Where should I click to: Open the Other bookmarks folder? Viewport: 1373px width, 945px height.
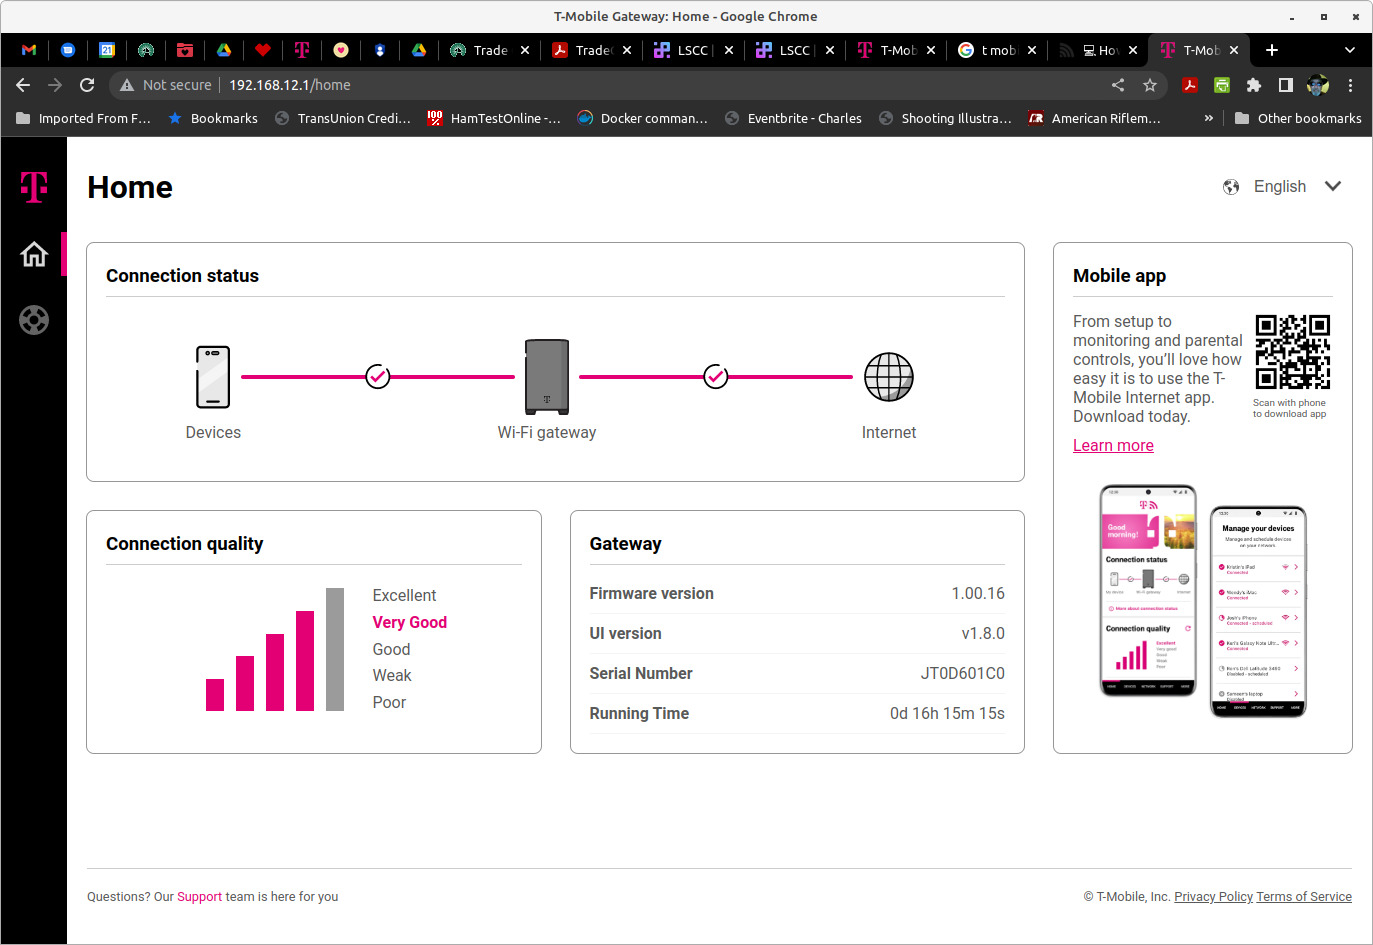click(1298, 118)
